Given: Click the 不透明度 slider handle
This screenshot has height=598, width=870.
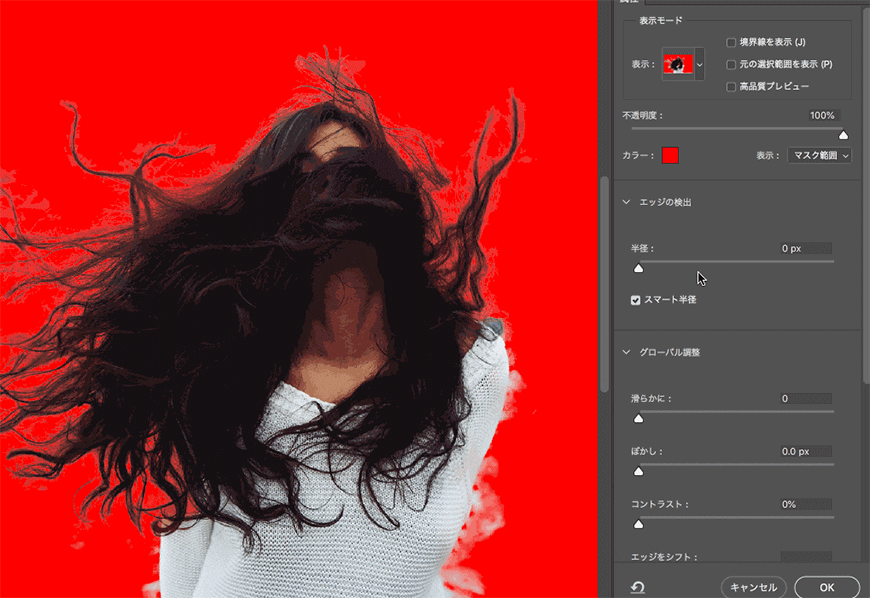Looking at the screenshot, I should click(x=843, y=135).
